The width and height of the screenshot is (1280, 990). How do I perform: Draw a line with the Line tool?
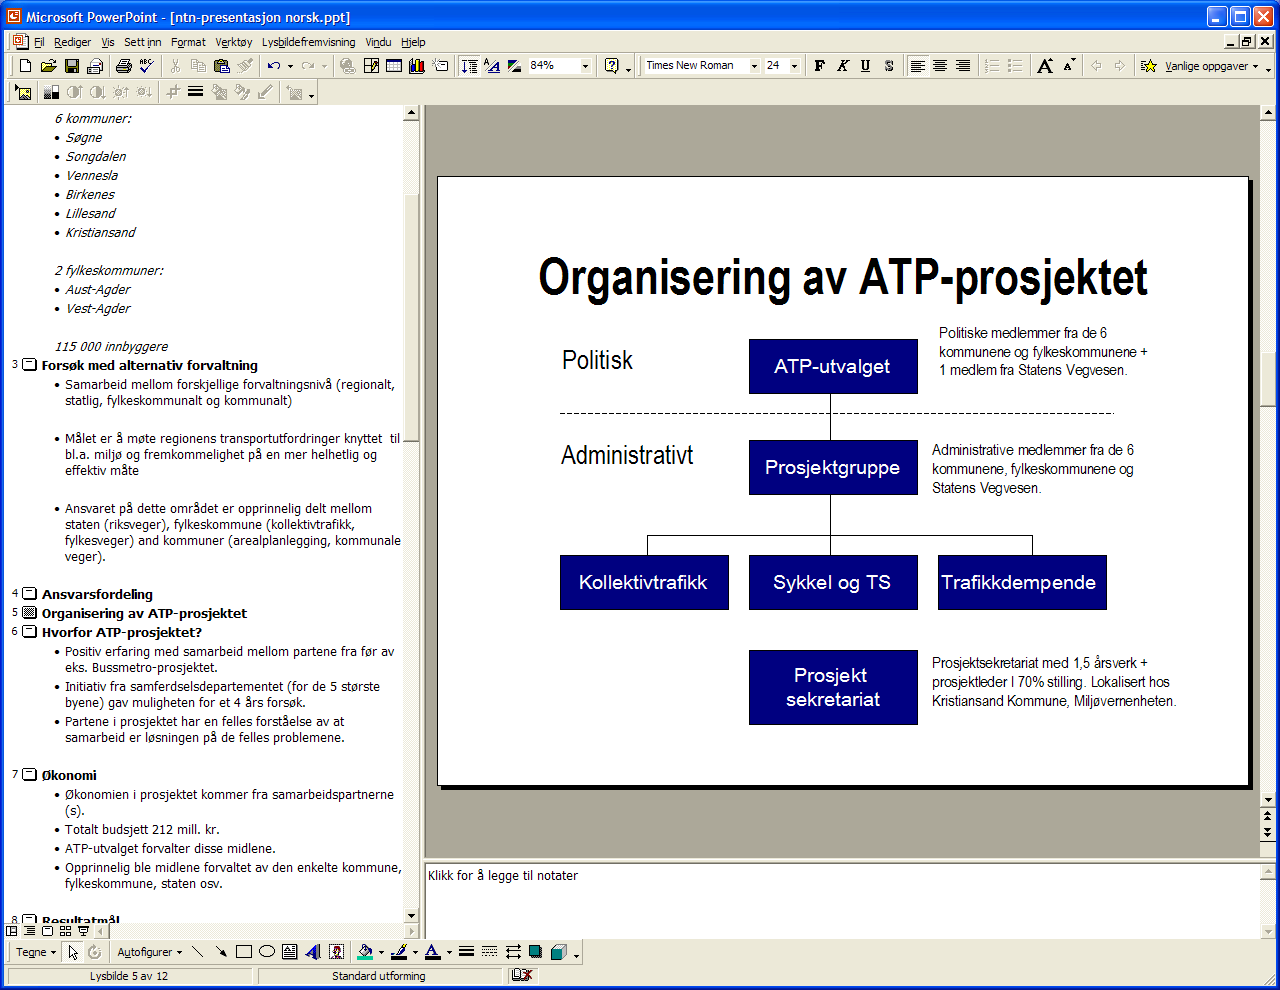click(x=198, y=952)
